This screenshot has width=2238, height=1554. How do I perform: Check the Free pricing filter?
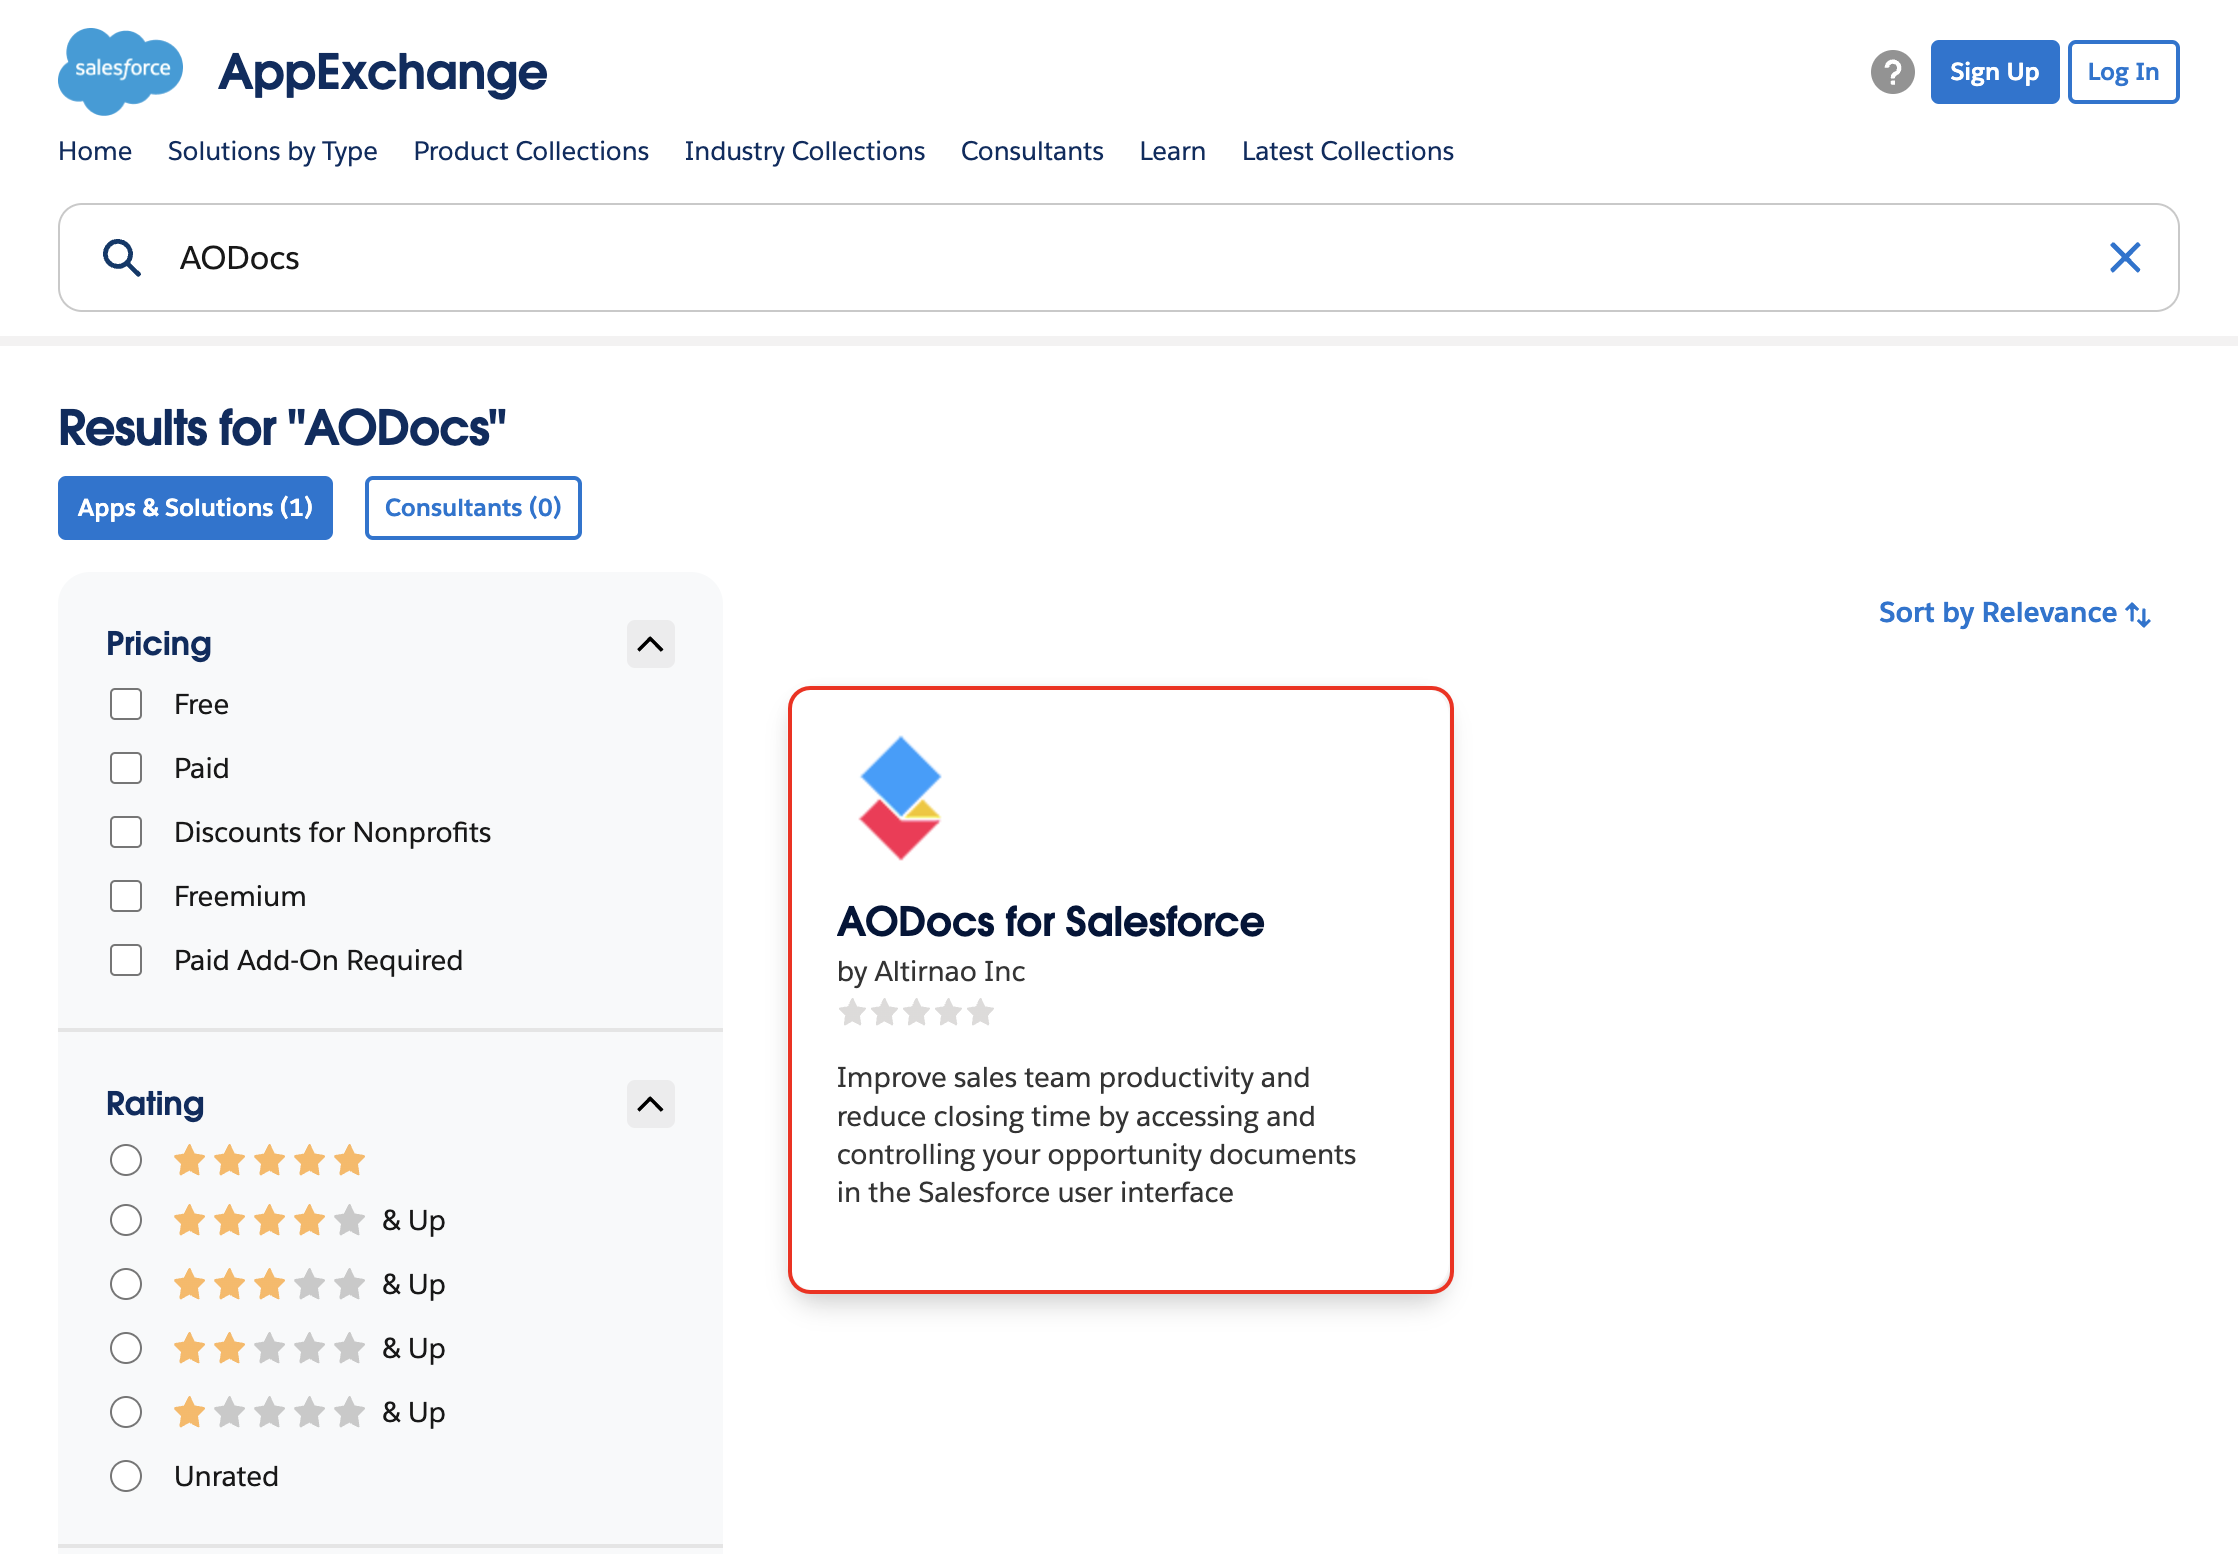coord(126,704)
